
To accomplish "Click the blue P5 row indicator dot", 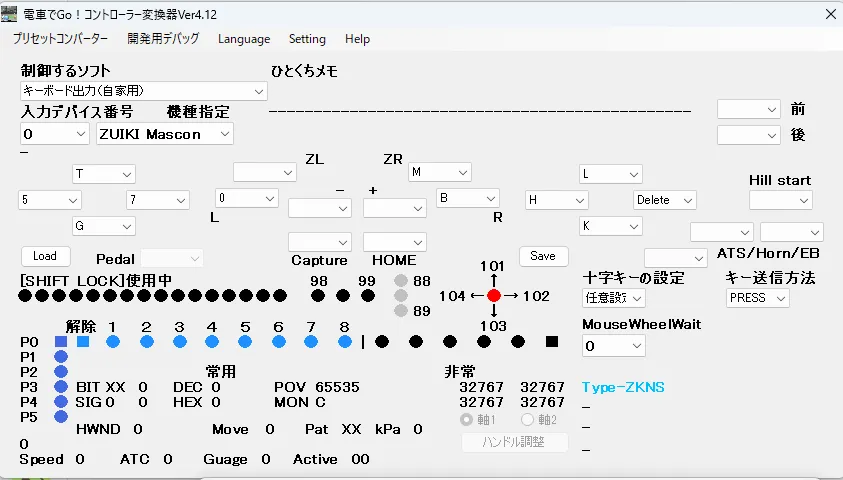I will click(60, 416).
